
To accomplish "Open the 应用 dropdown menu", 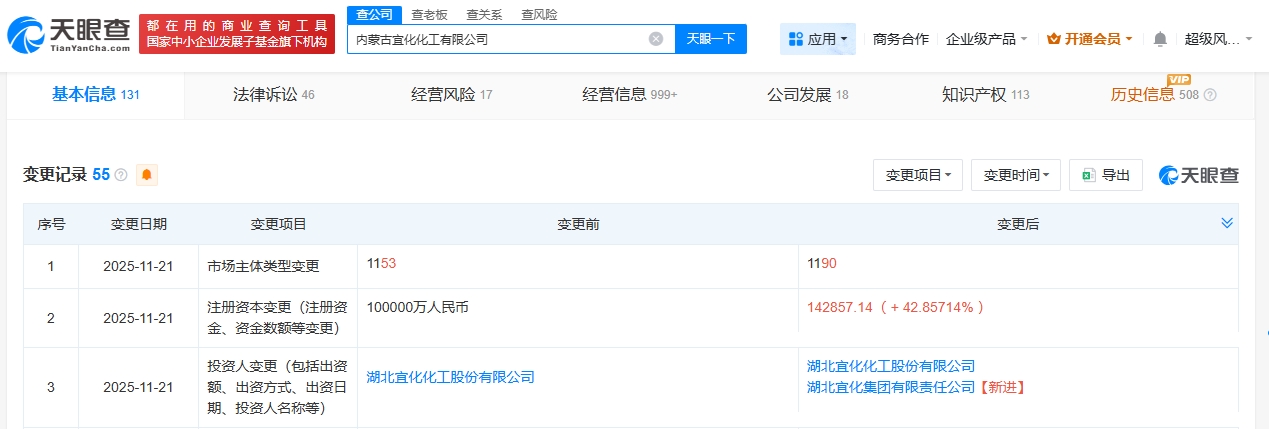I will pyautogui.click(x=817, y=39).
